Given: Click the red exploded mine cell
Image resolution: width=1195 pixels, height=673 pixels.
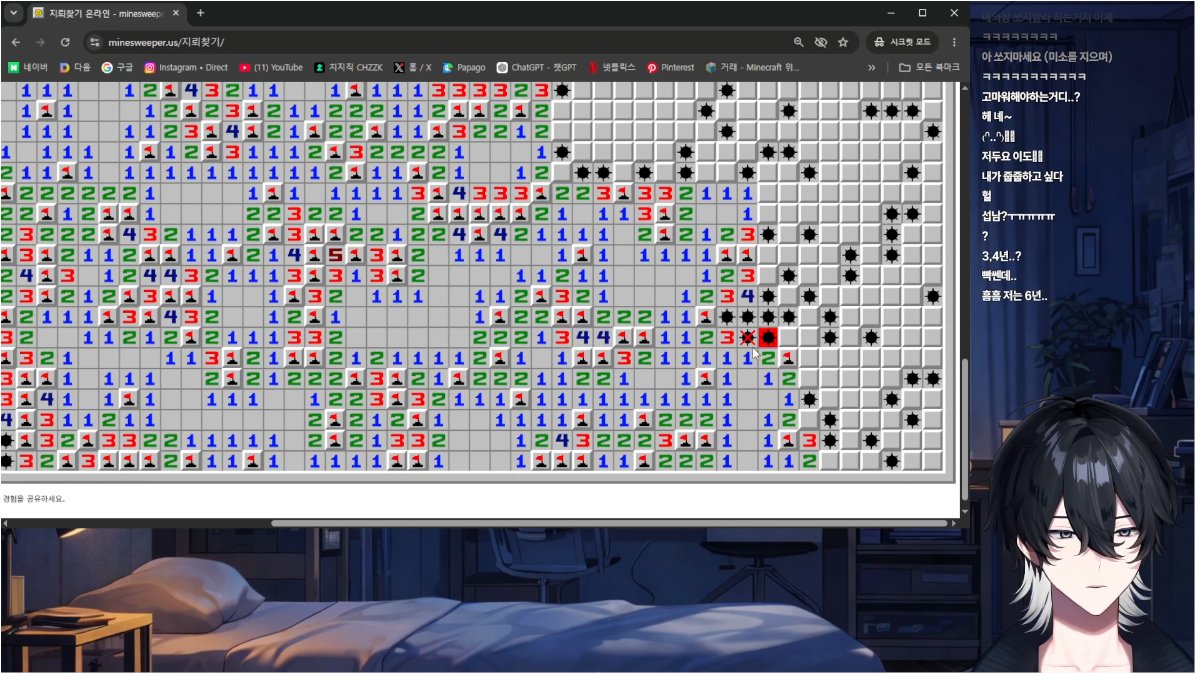Looking at the screenshot, I should (768, 337).
